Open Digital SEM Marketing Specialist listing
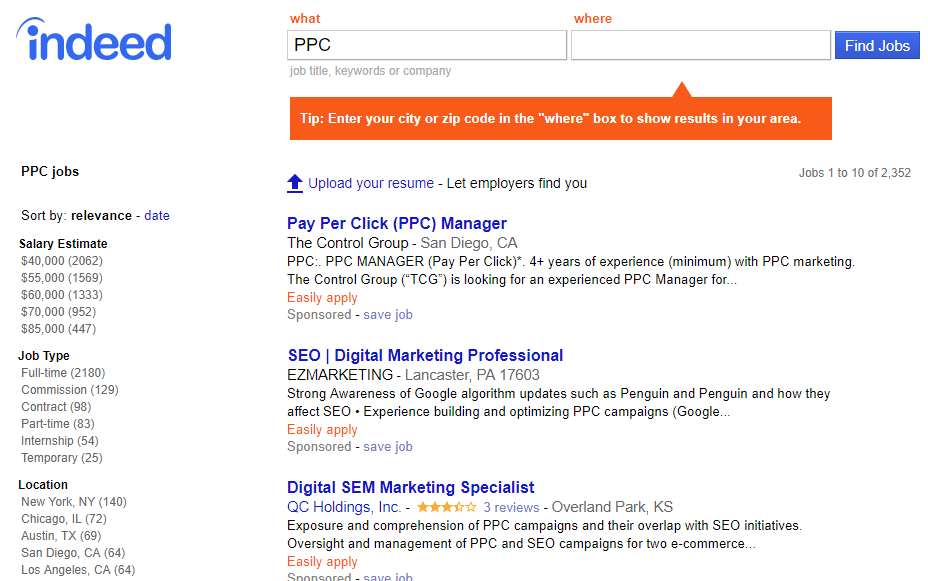The width and height of the screenshot is (928, 581). click(411, 488)
